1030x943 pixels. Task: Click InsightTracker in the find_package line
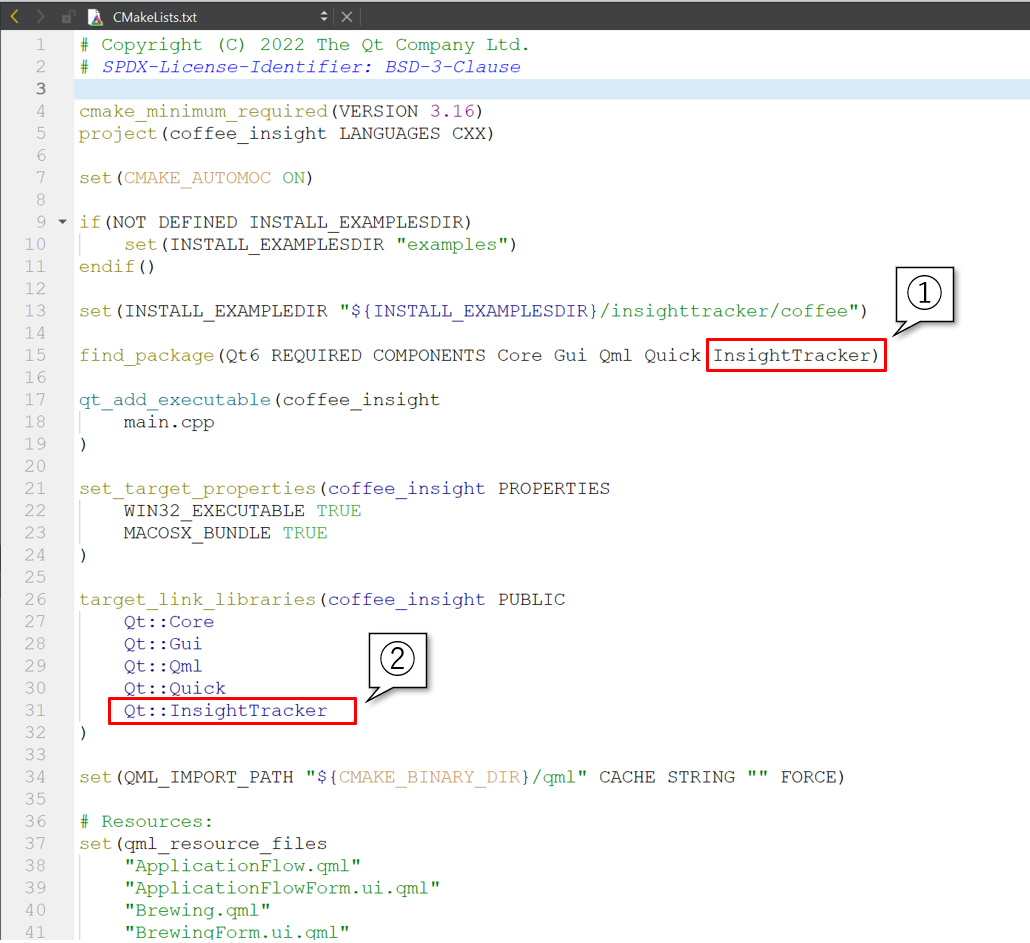click(795, 355)
